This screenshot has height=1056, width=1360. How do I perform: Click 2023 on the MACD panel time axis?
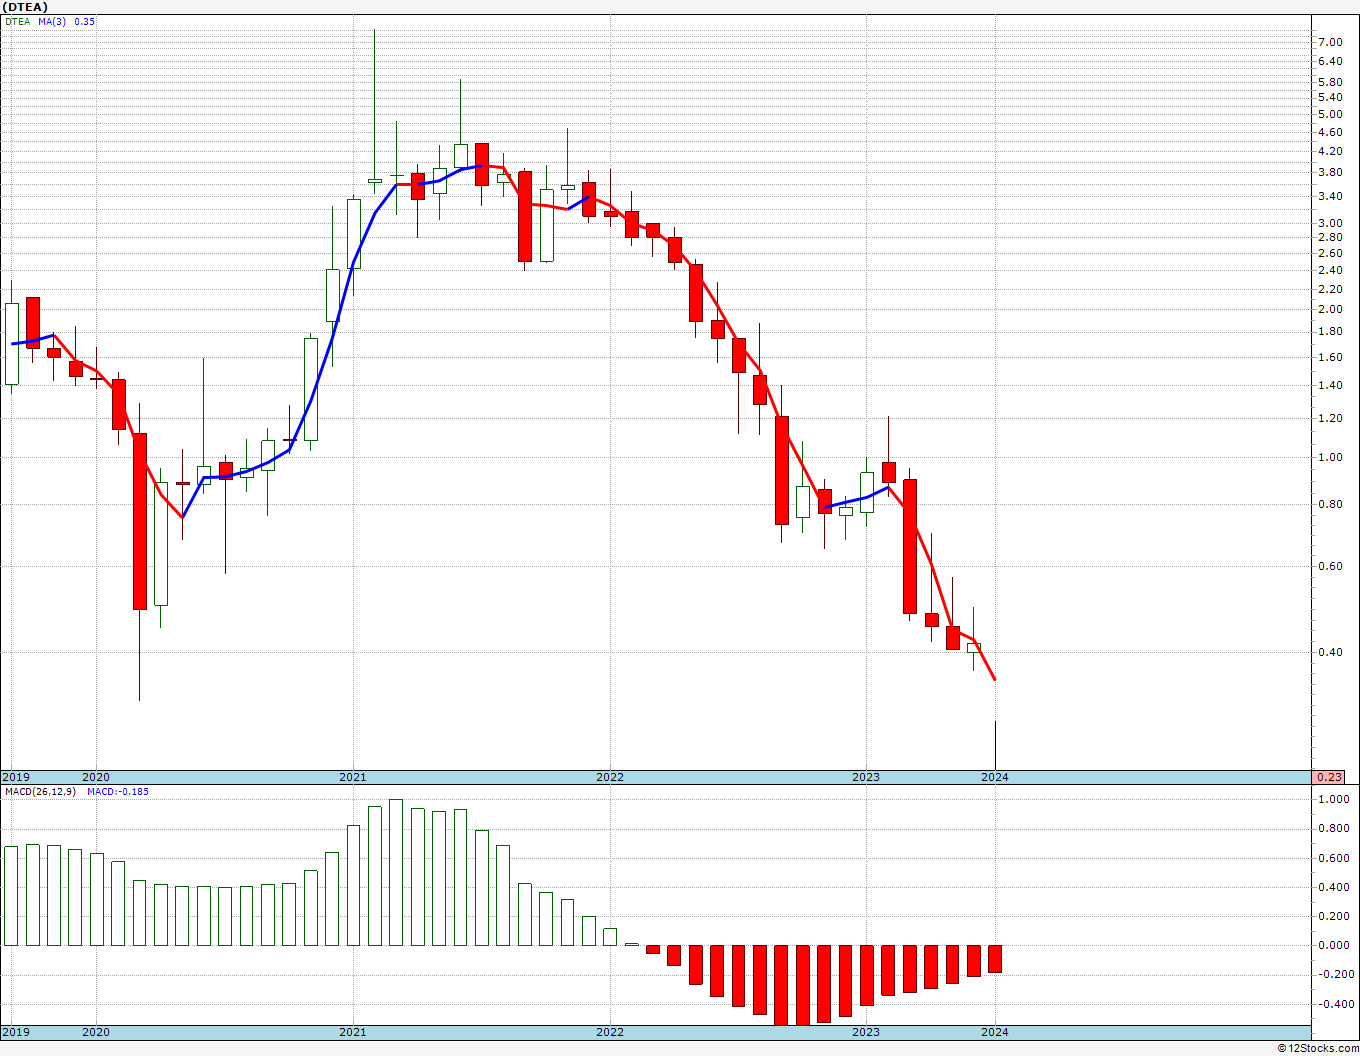[866, 1032]
